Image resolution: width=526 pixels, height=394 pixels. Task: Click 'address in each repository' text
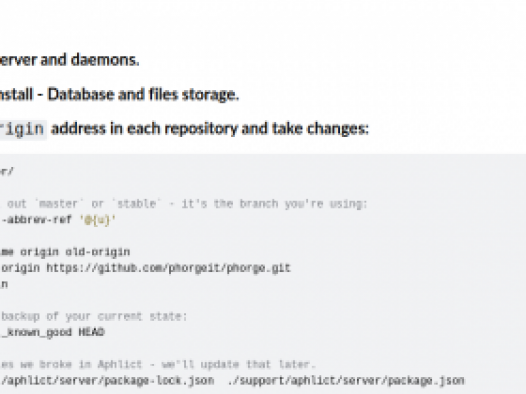pos(144,129)
